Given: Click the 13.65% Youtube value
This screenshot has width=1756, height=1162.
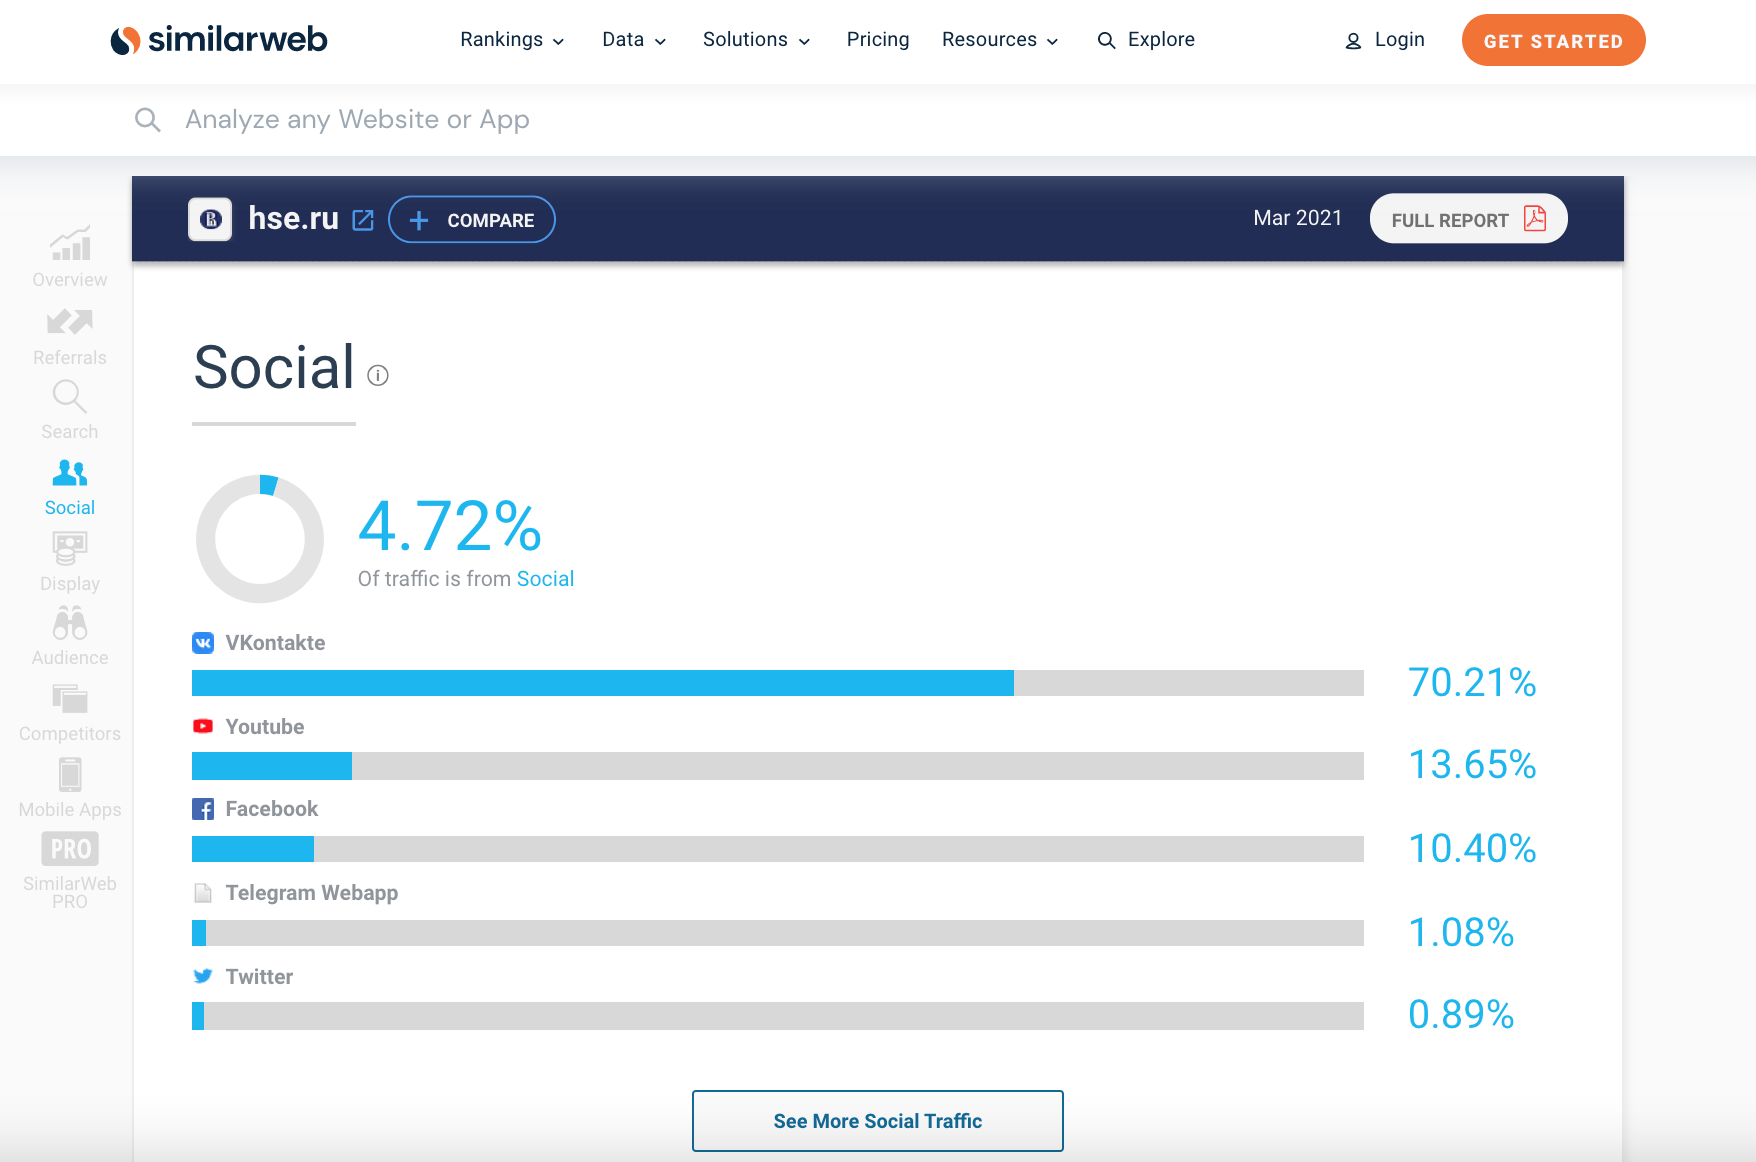Looking at the screenshot, I should tap(1472, 765).
